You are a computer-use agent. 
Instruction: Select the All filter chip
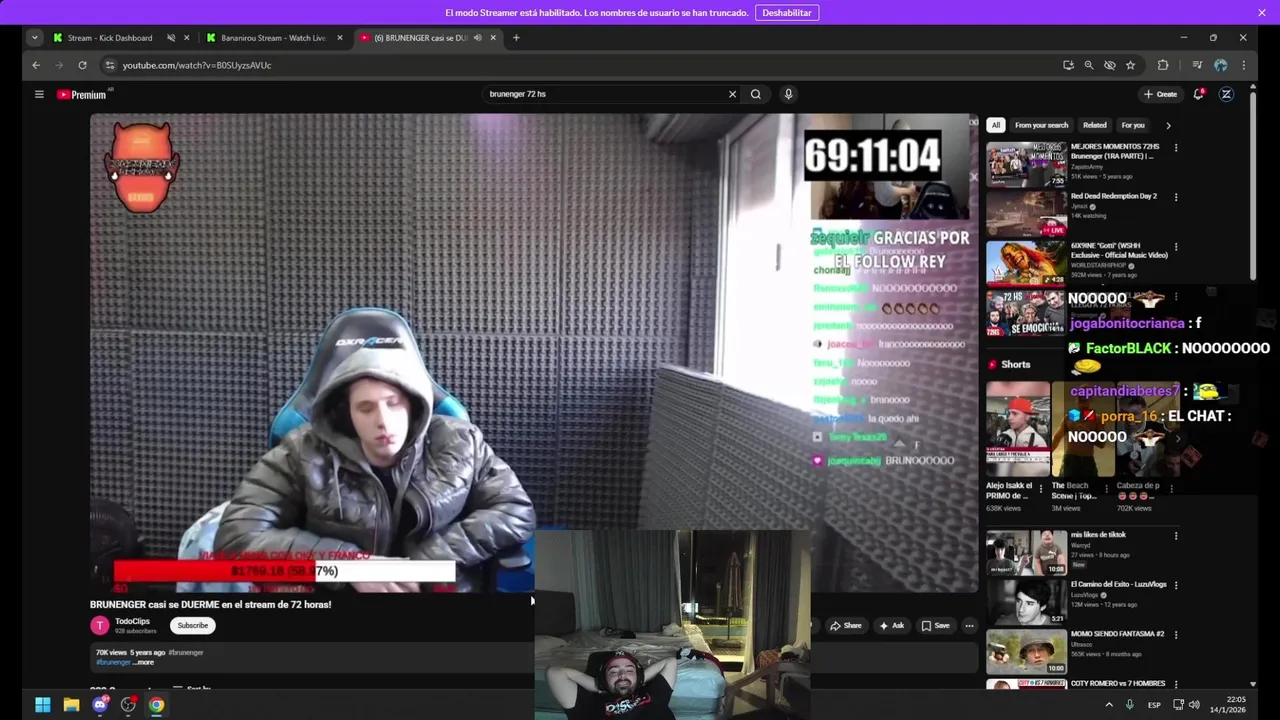pyautogui.click(x=995, y=125)
